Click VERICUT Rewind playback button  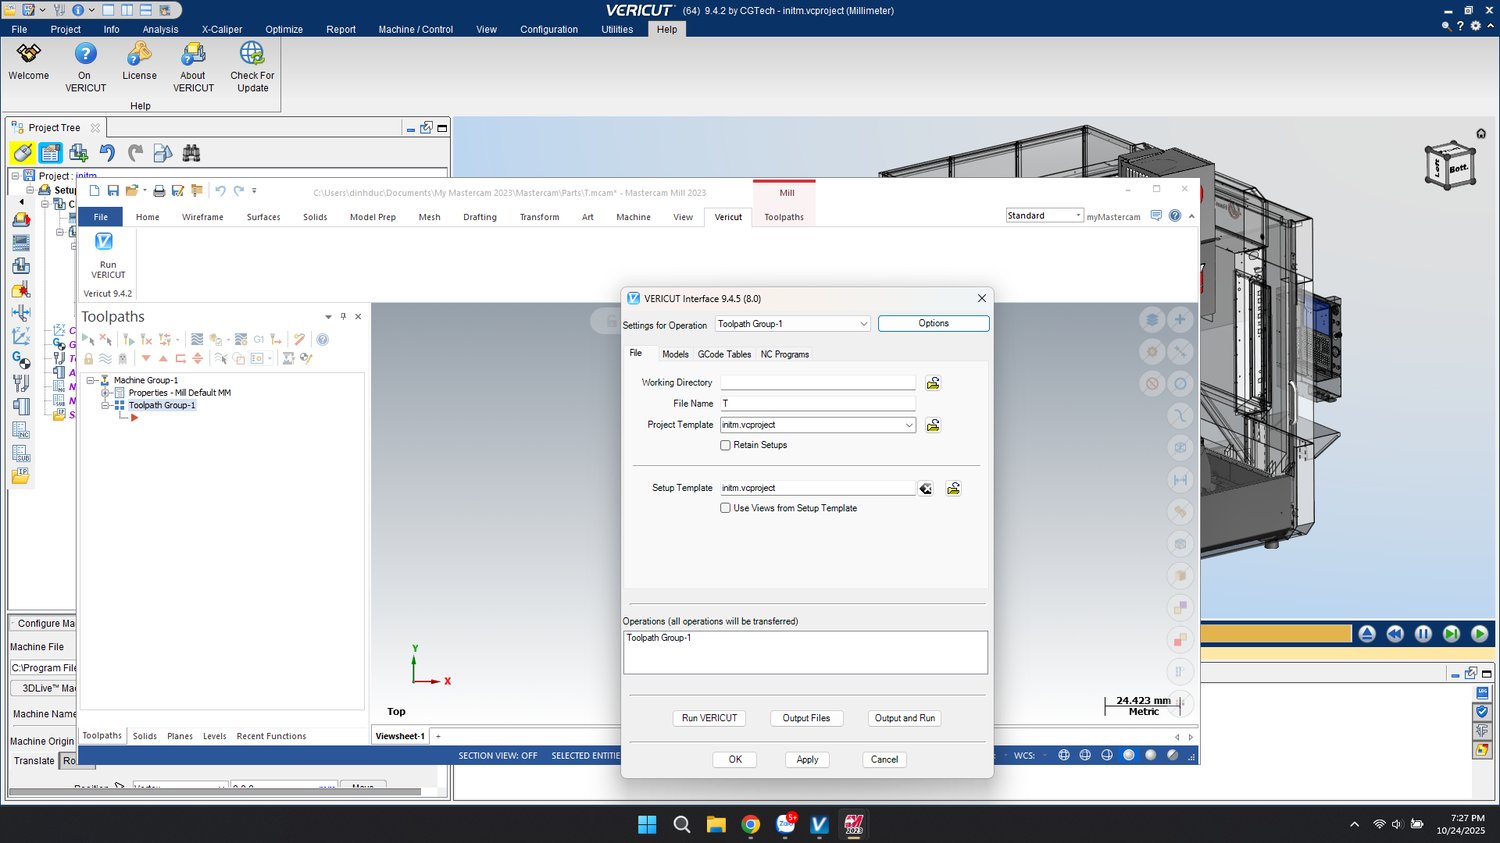pos(1395,634)
